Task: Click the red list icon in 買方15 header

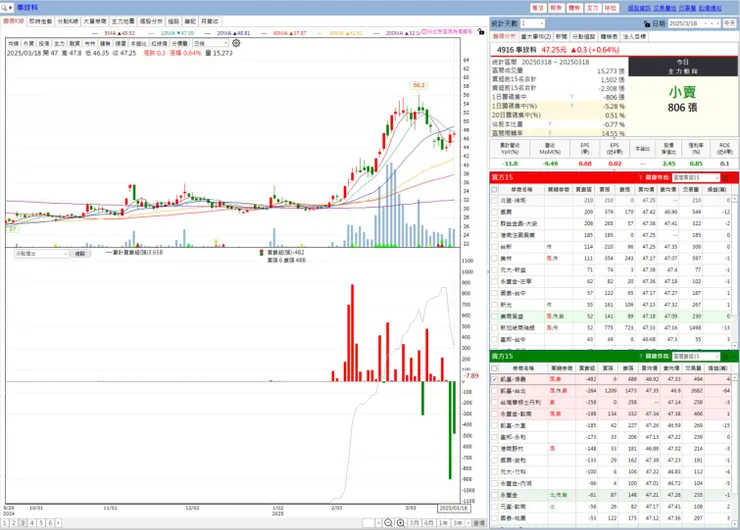Action: click(x=725, y=177)
